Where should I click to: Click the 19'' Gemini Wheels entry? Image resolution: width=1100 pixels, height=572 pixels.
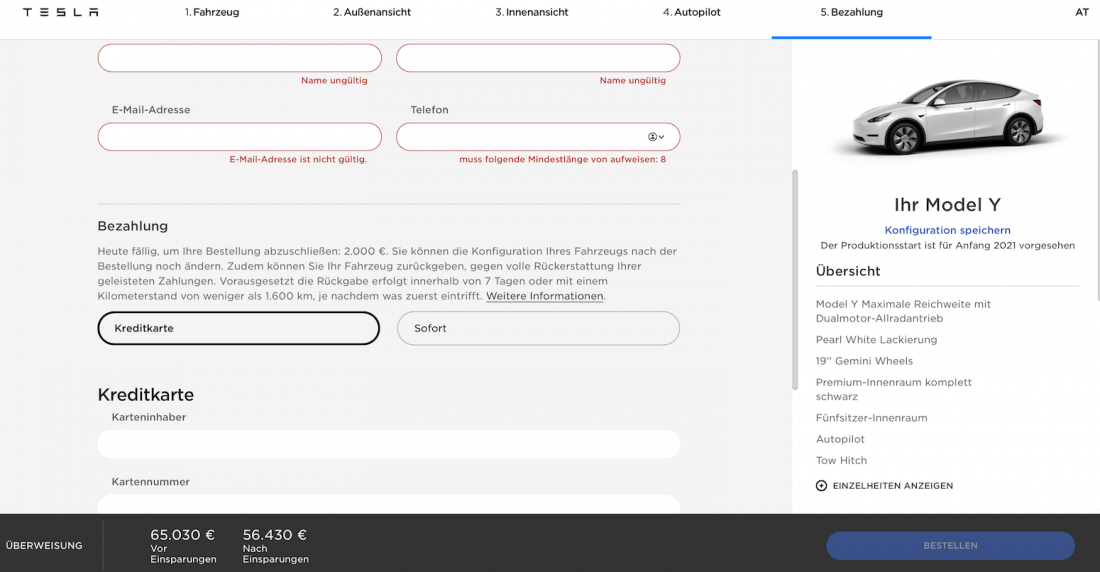[x=864, y=361]
